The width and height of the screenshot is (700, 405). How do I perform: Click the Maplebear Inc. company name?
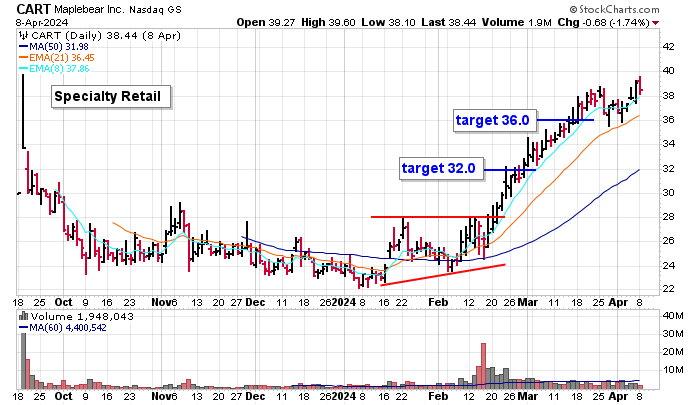pos(90,9)
